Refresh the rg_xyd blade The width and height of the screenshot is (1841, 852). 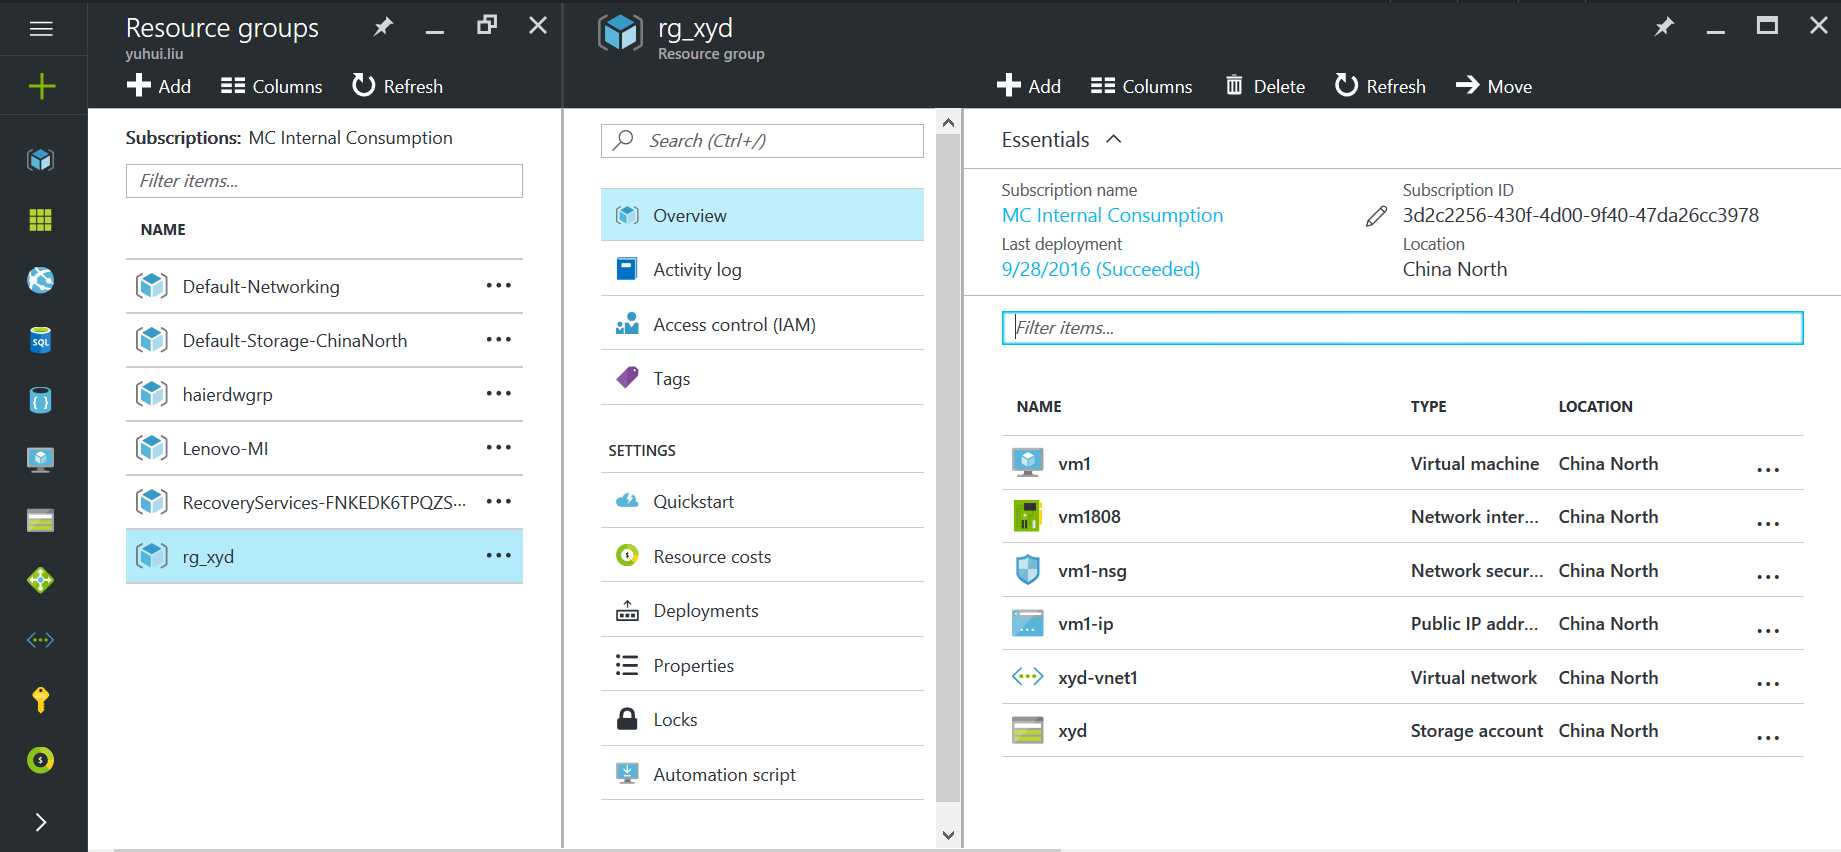click(1380, 86)
